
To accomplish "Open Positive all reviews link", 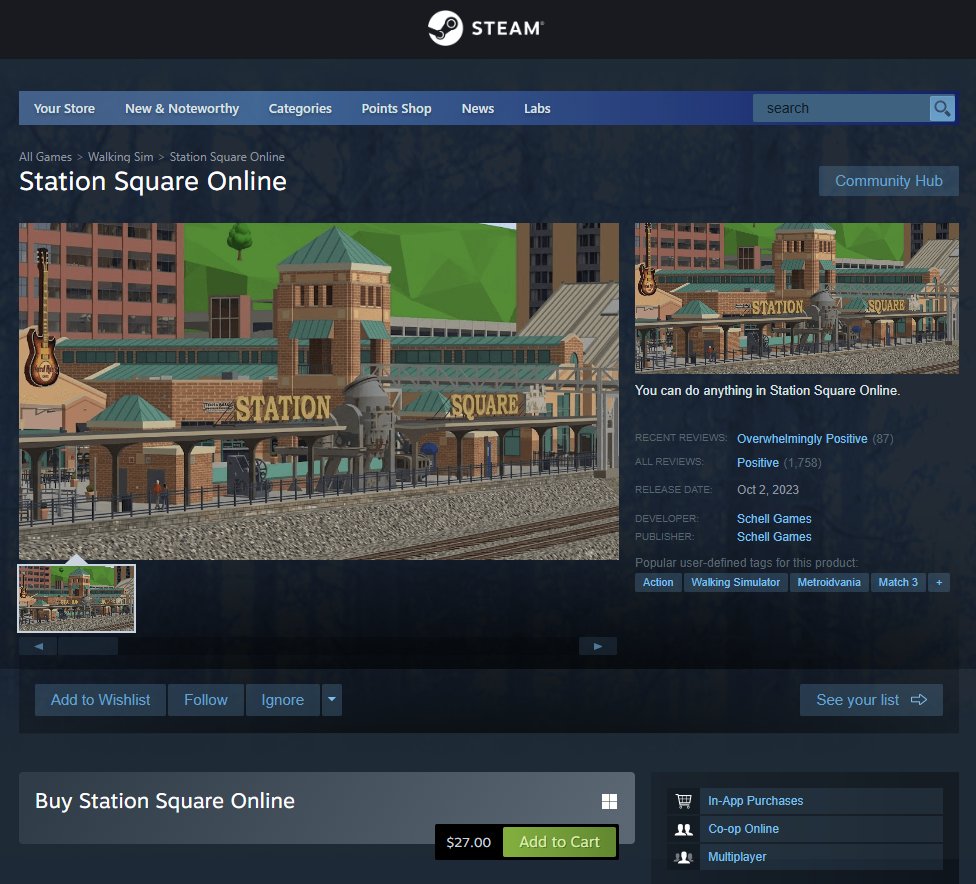I will click(758, 463).
